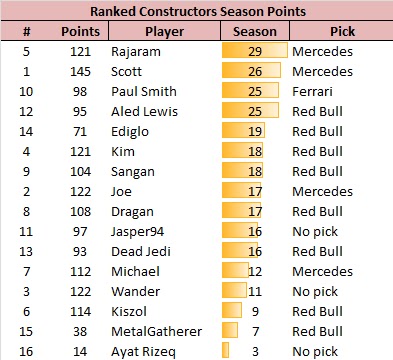
Task: Select the Points column header
Action: pos(80,31)
